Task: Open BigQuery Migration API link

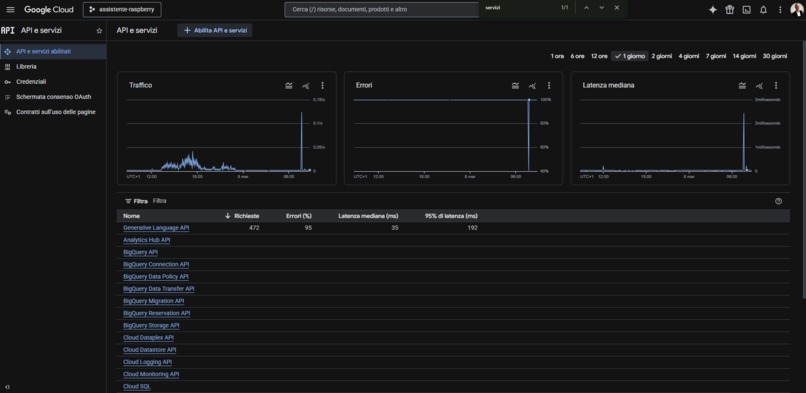Action: 154,301
